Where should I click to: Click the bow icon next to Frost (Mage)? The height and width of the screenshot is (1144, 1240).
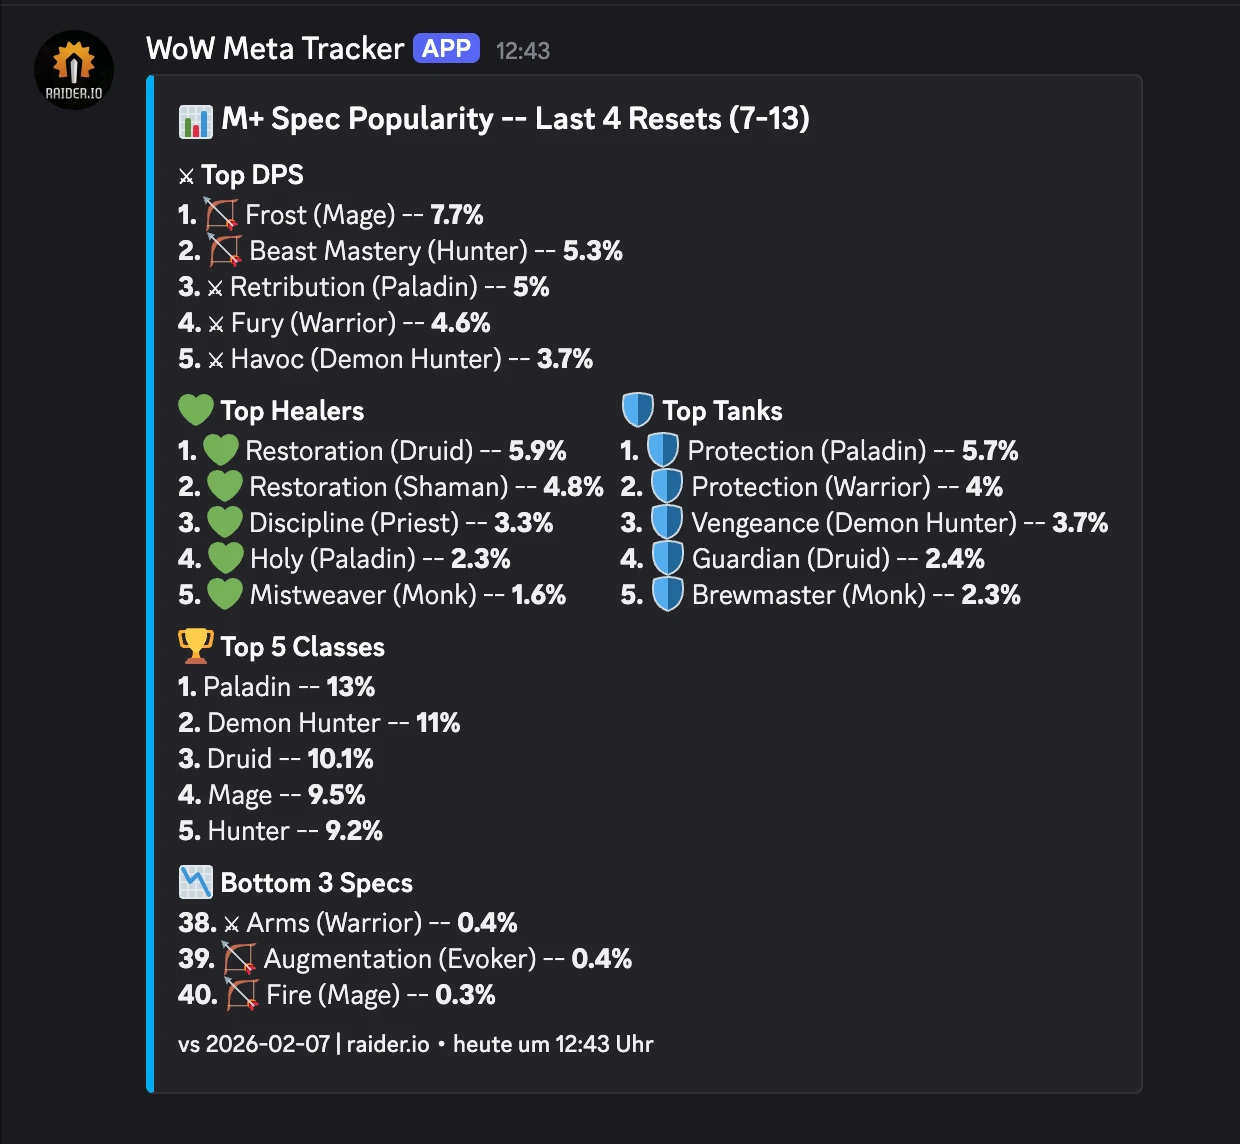pyautogui.click(x=221, y=215)
